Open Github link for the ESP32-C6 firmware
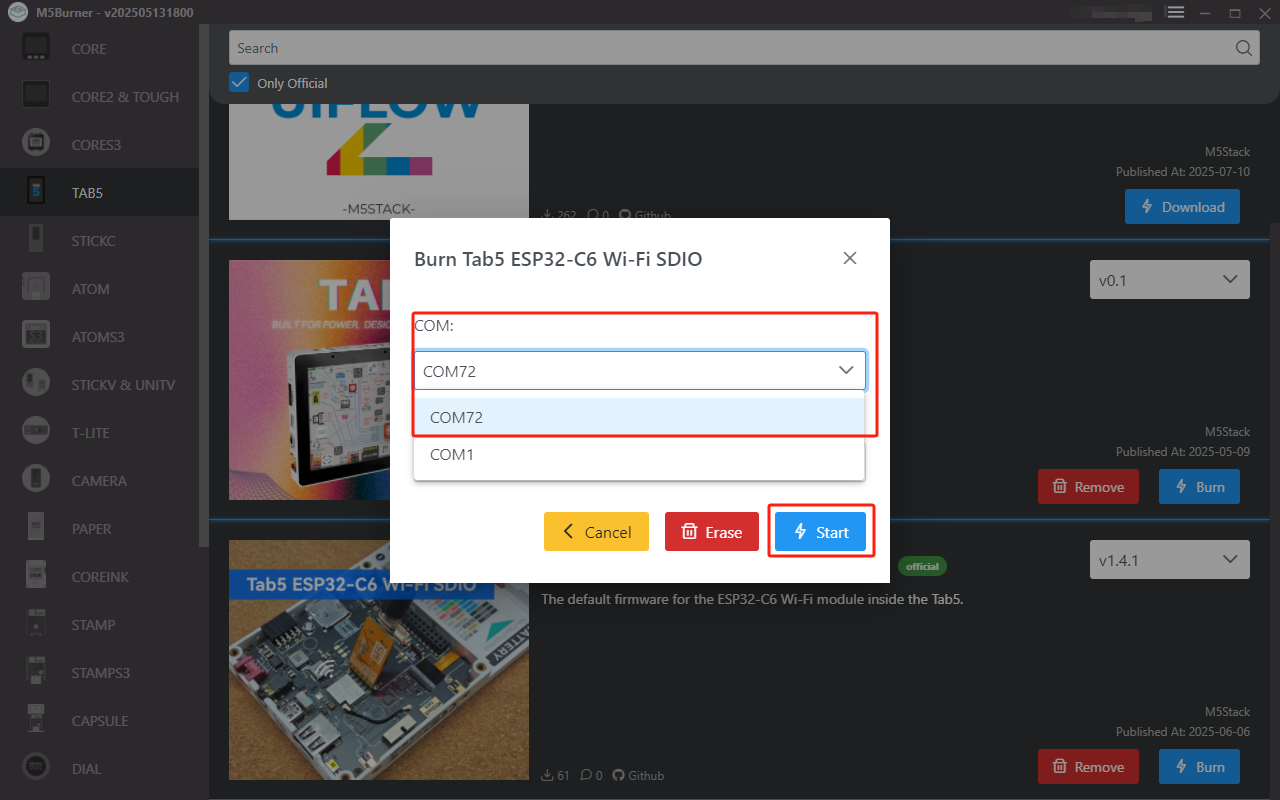1280x800 pixels. click(x=639, y=775)
